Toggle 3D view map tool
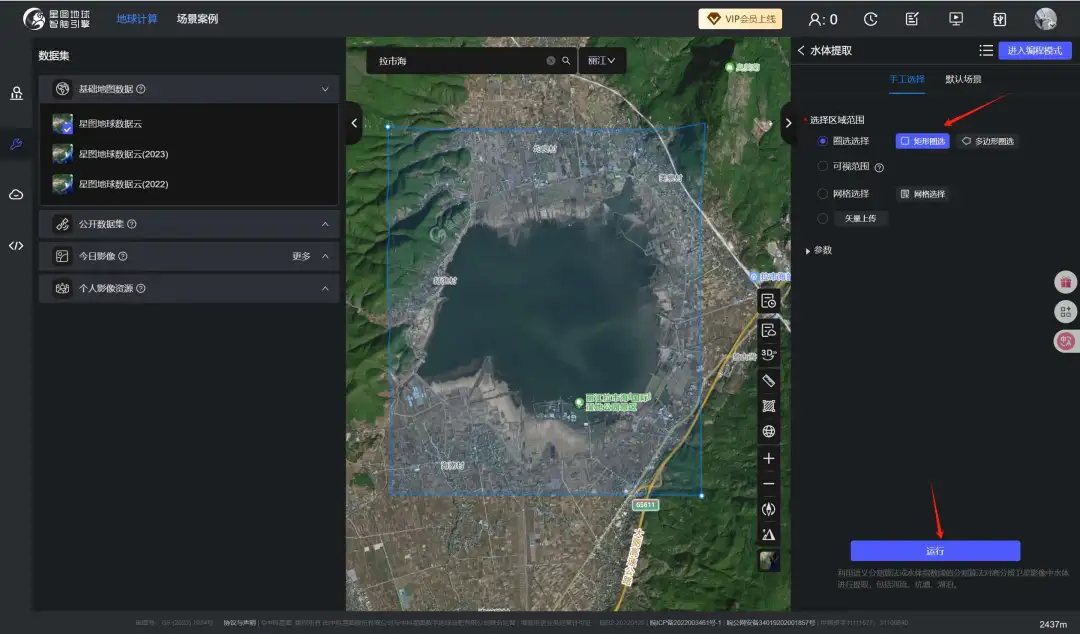1080x634 pixels. pyautogui.click(x=769, y=355)
